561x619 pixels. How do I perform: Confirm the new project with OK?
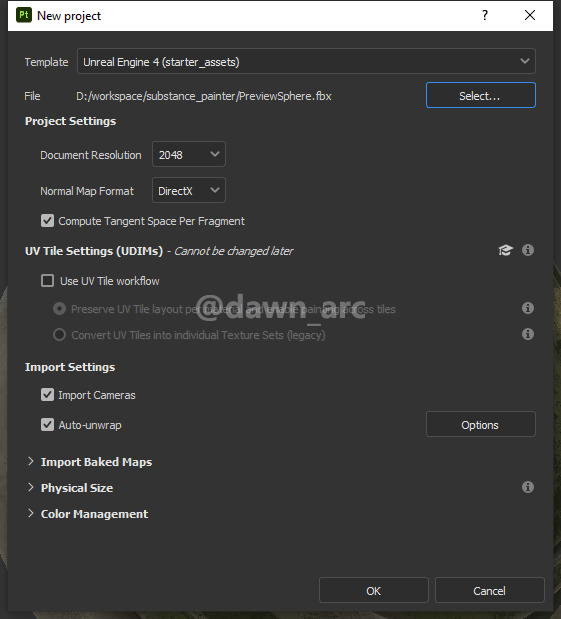(x=373, y=590)
